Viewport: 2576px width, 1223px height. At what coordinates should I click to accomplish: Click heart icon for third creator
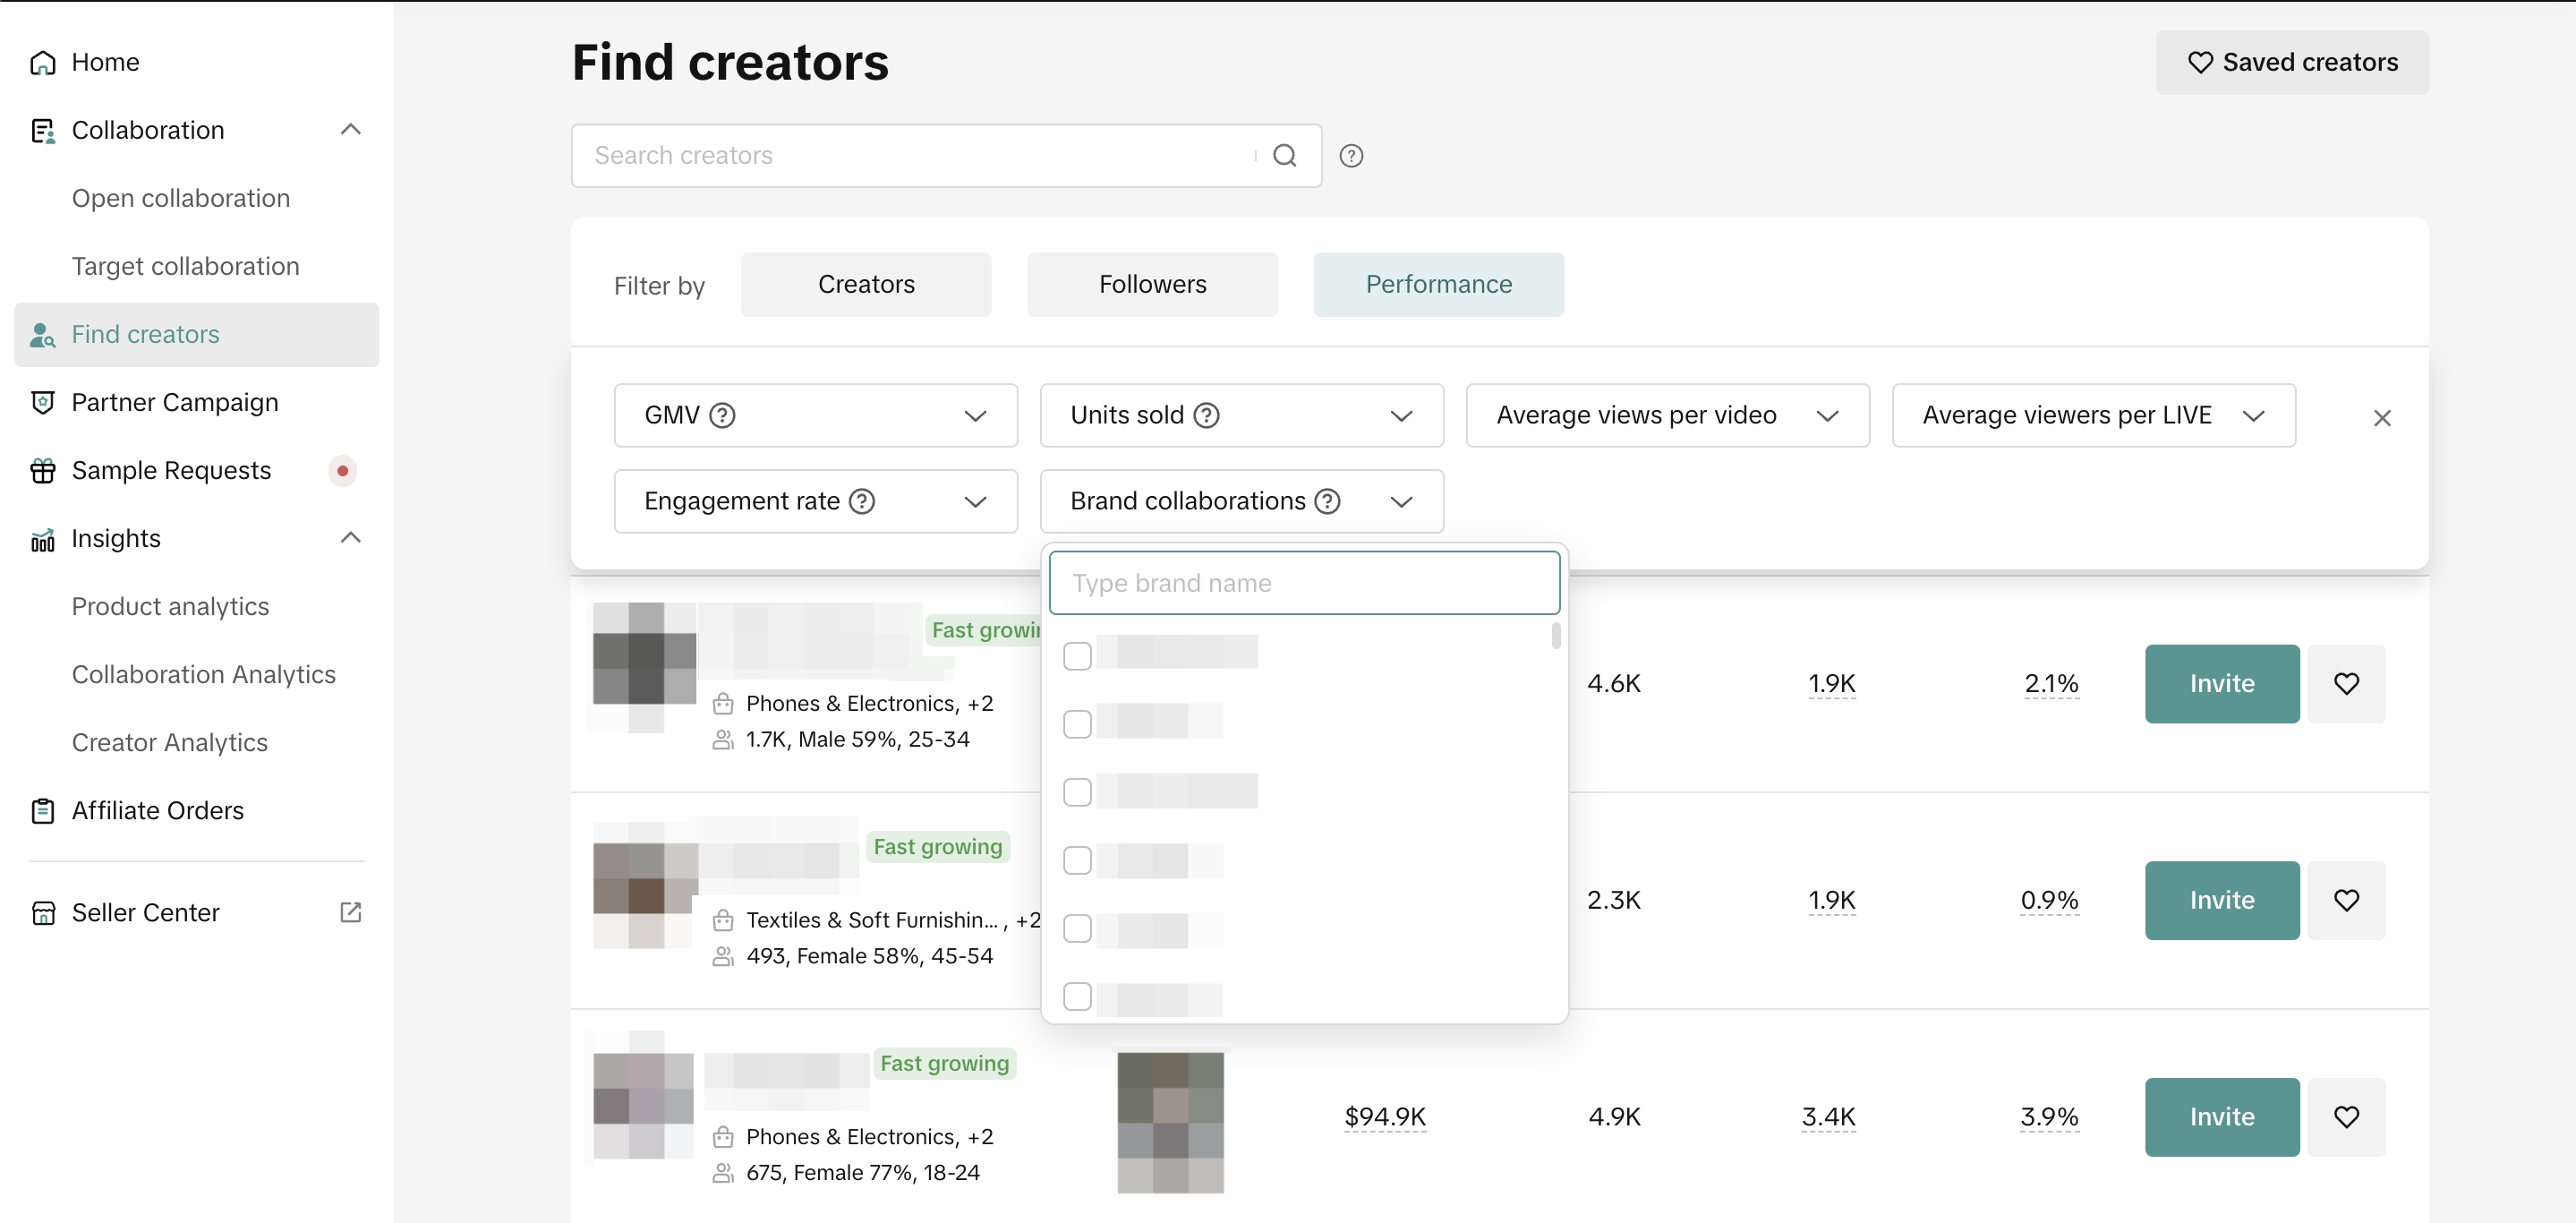pos(2345,1116)
